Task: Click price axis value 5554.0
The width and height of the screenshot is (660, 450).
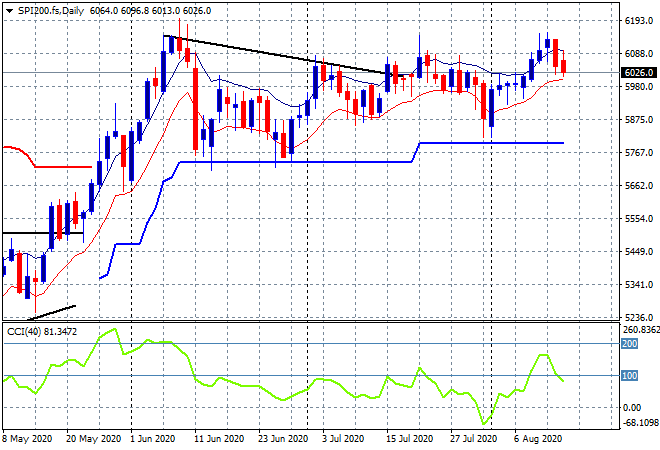Action: (639, 218)
